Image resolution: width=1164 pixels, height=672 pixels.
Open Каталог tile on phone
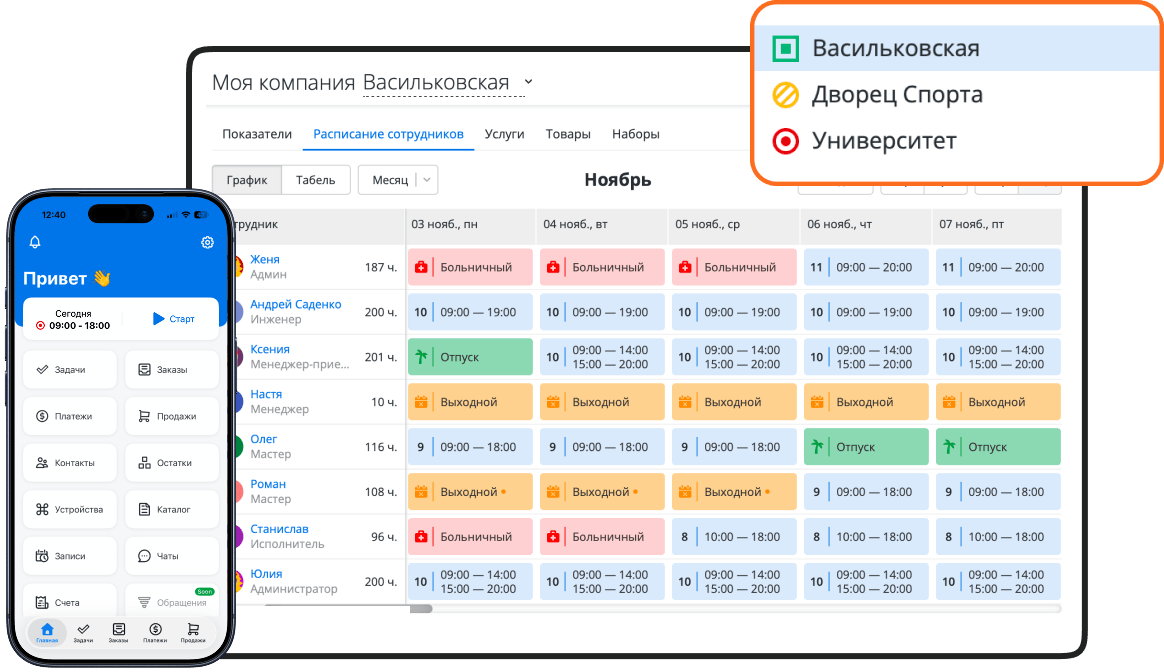coord(171,509)
